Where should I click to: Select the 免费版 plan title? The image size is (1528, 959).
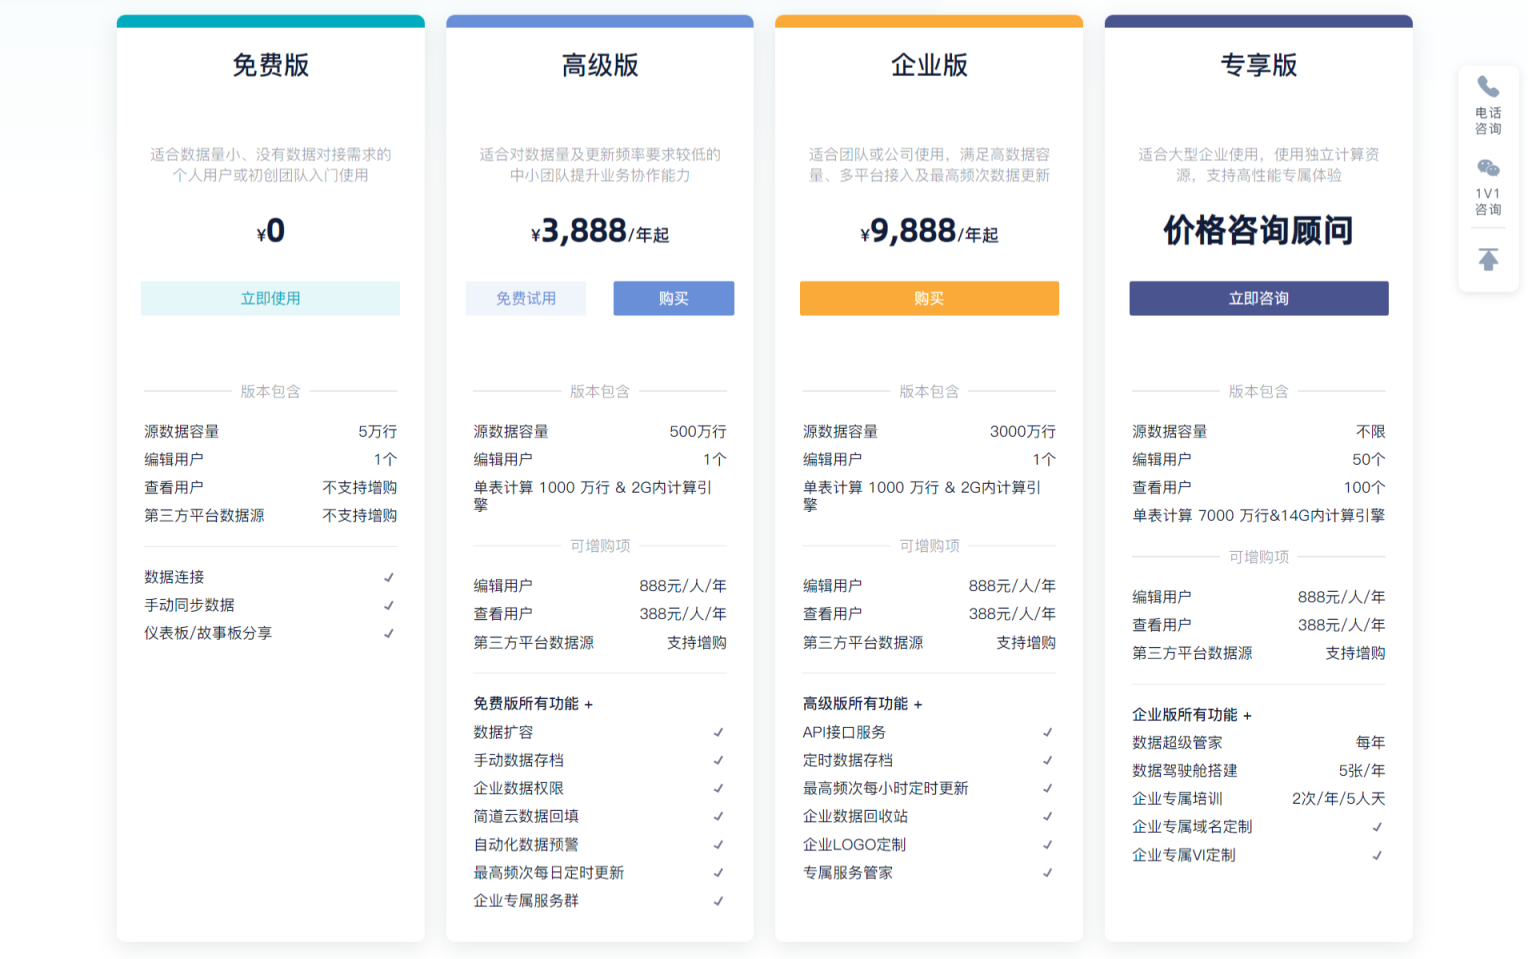point(270,66)
